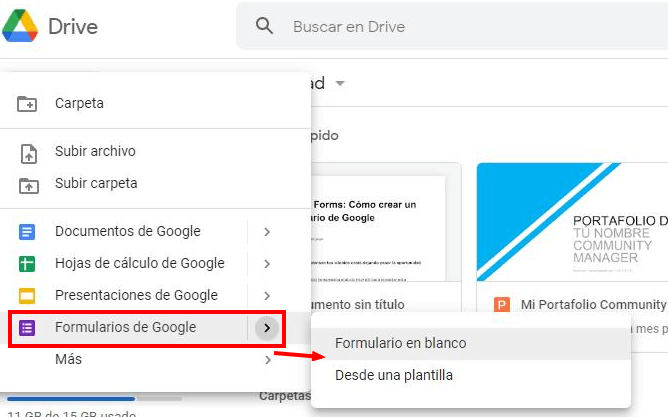Image resolution: width=668 pixels, height=417 pixels.
Task: Click the purple Google Forms icon
Action: coord(27,328)
